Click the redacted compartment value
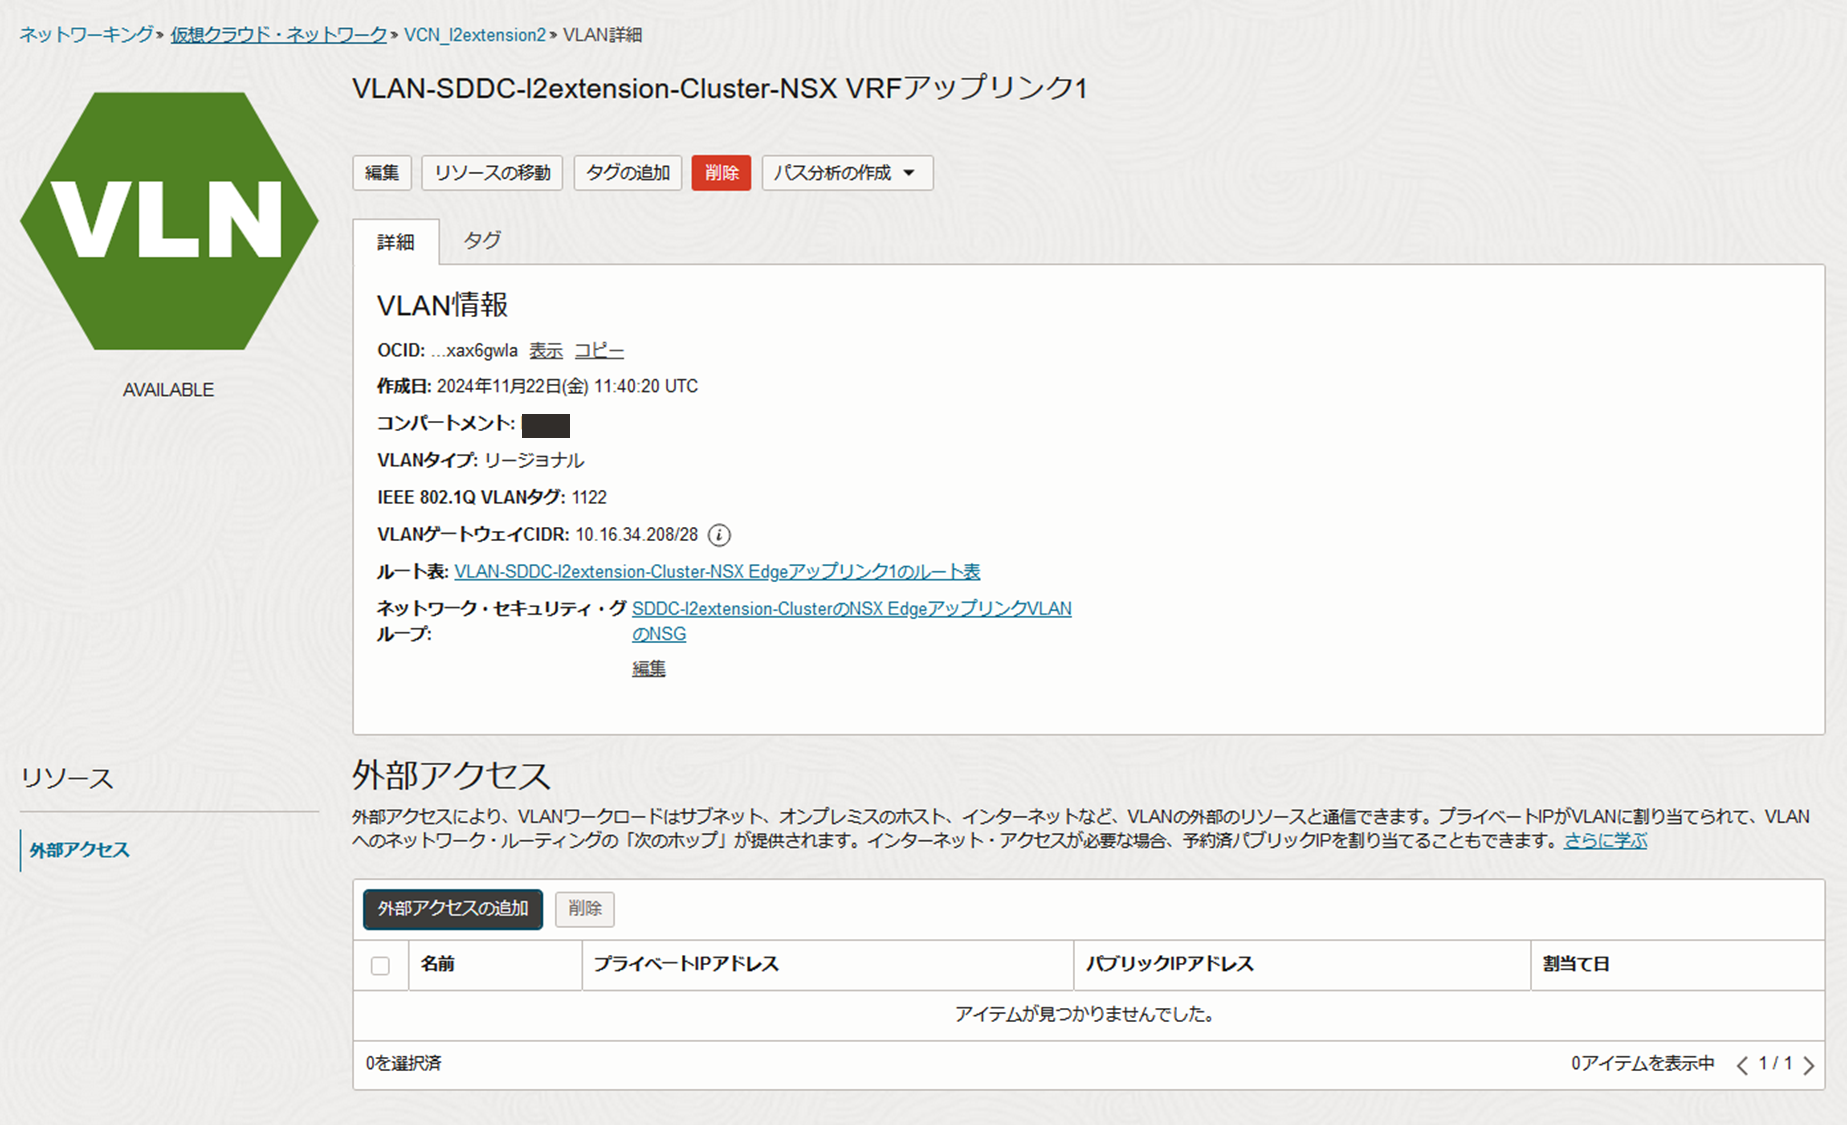1847x1125 pixels. click(546, 426)
